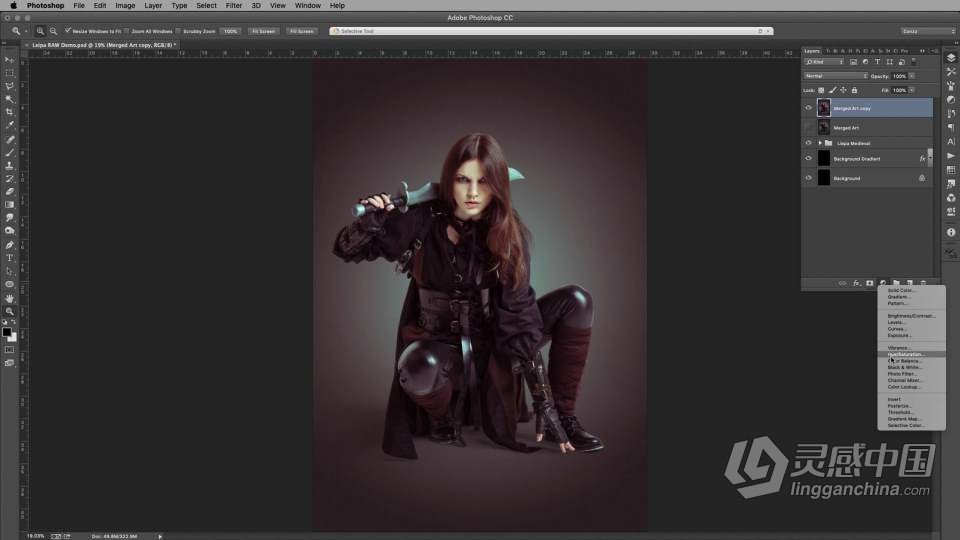
Task: Click the Zoom In mode icon
Action: (x=40, y=31)
